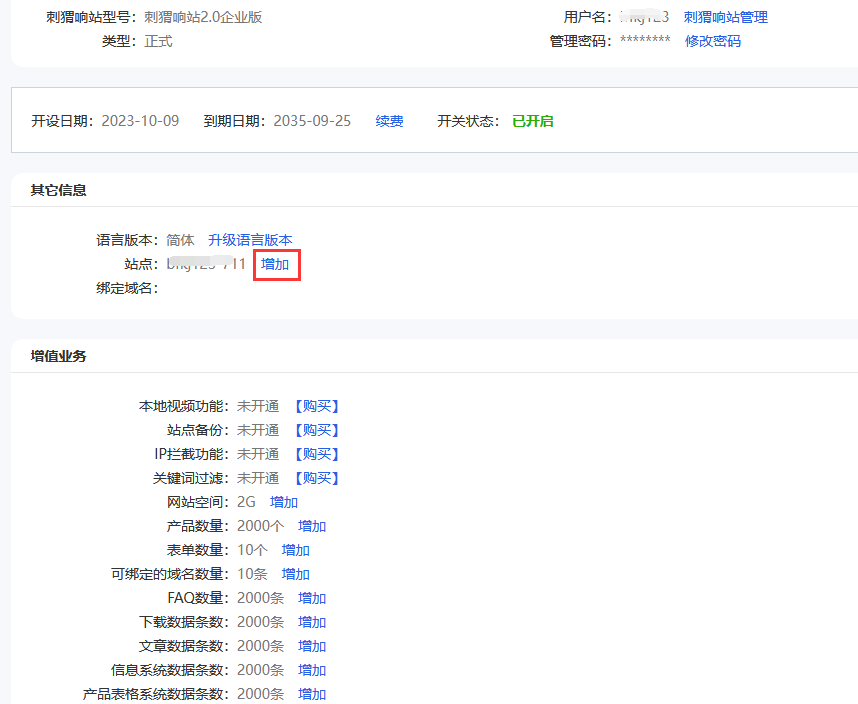
Task: Click 修改密码 to change the admin password
Action: click(x=712, y=41)
